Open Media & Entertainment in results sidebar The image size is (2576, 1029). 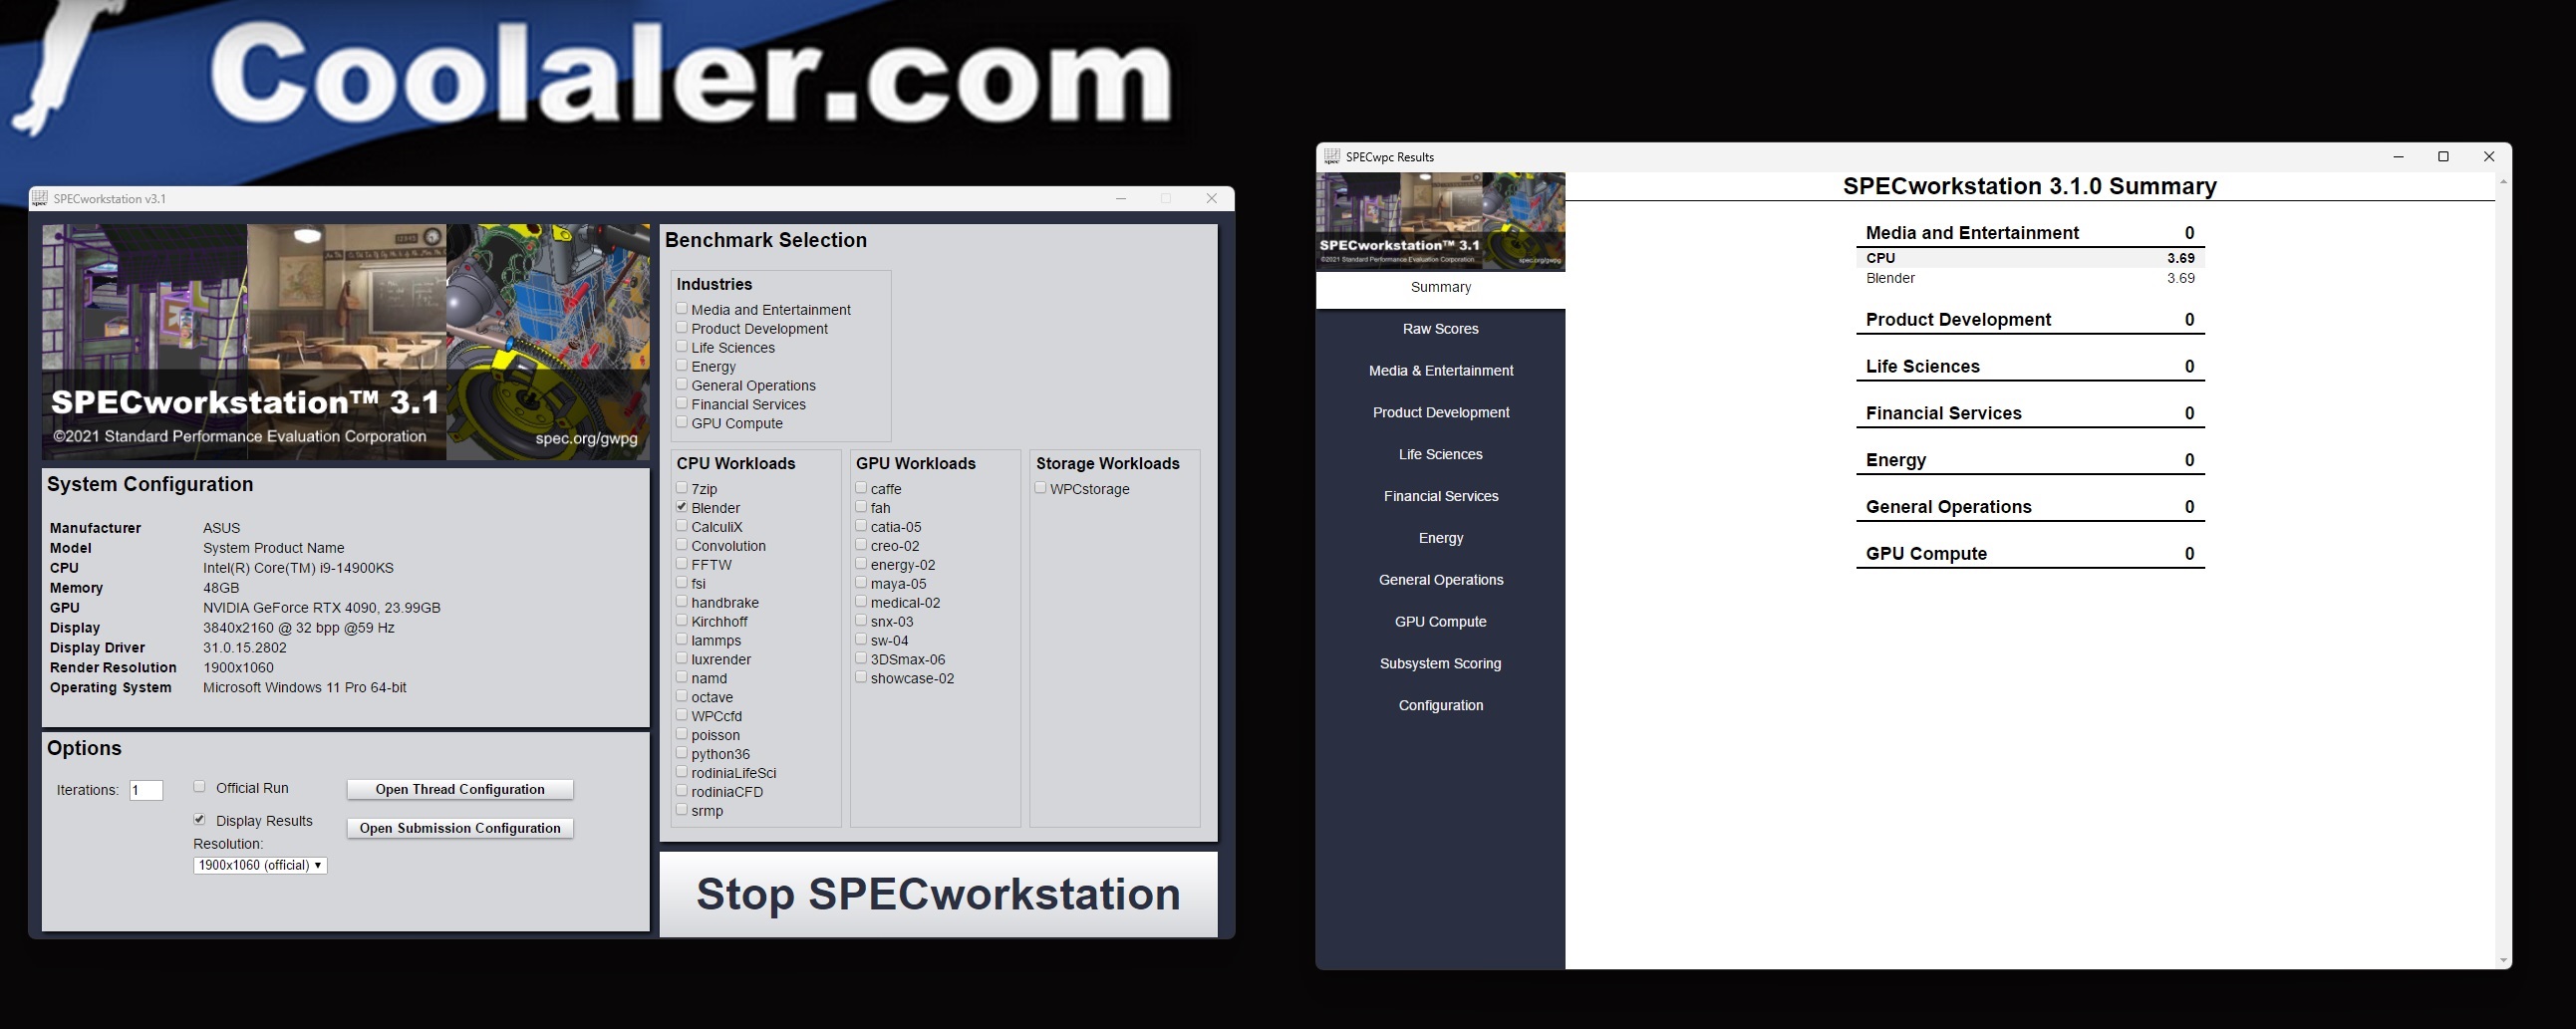1440,371
